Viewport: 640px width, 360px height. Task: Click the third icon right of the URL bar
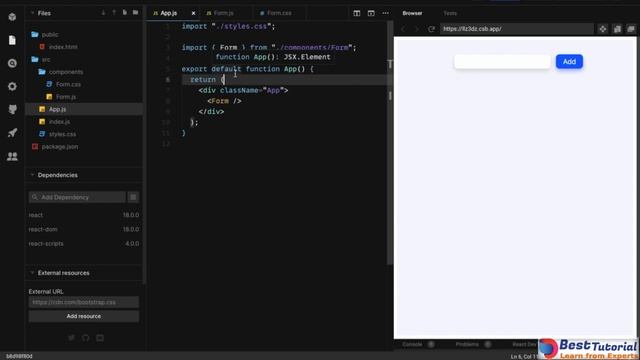tap(631, 29)
